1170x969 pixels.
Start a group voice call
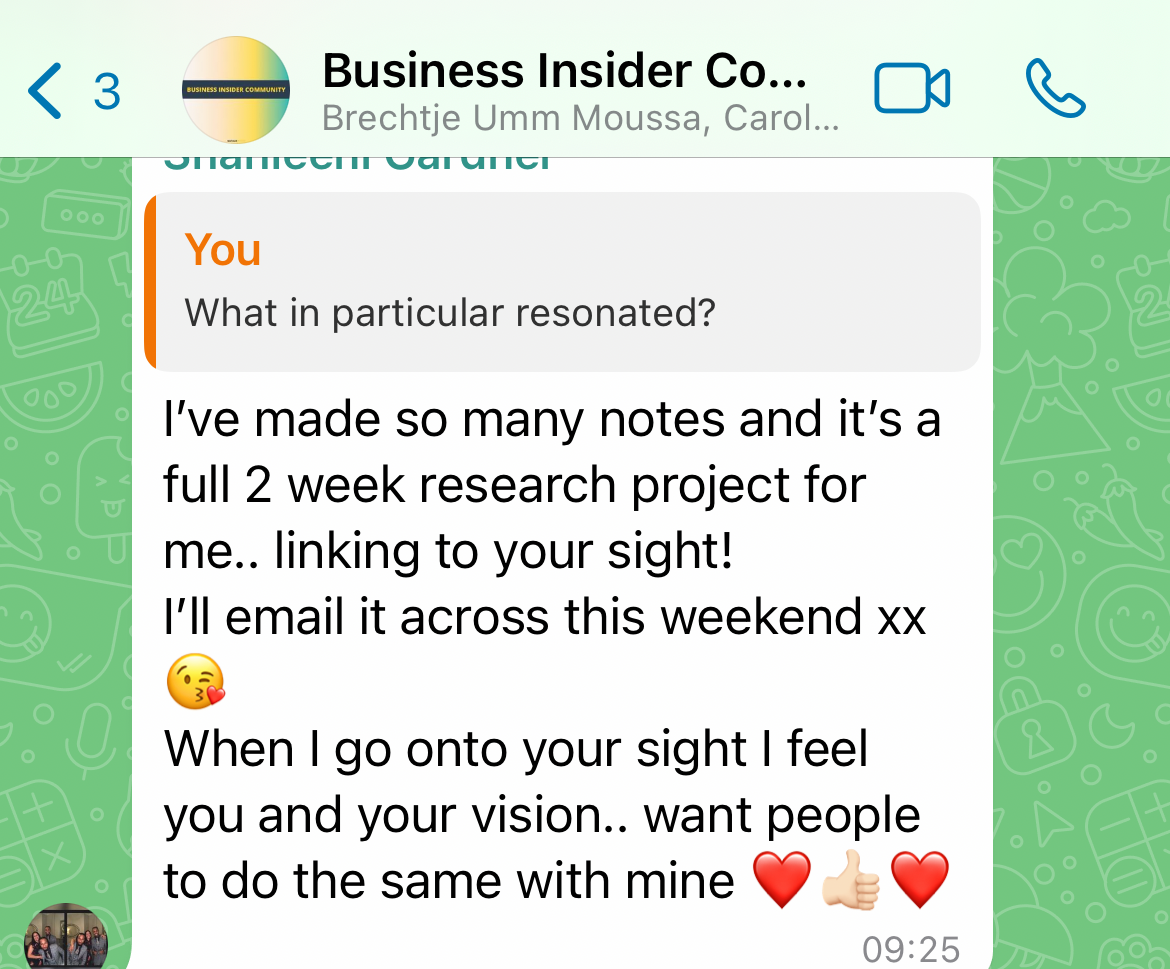click(x=1055, y=88)
